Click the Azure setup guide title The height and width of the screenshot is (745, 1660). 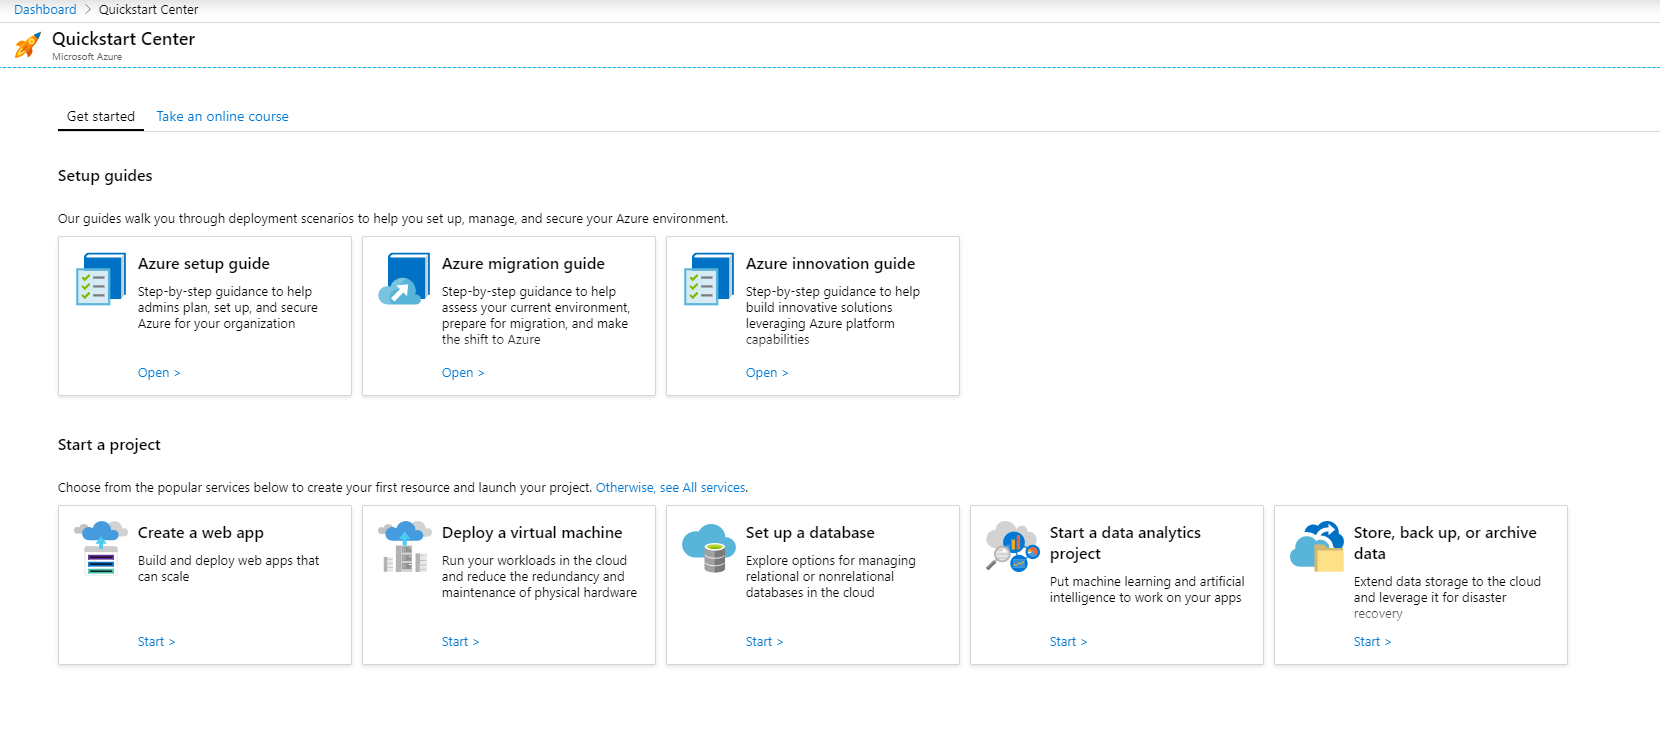click(x=204, y=264)
